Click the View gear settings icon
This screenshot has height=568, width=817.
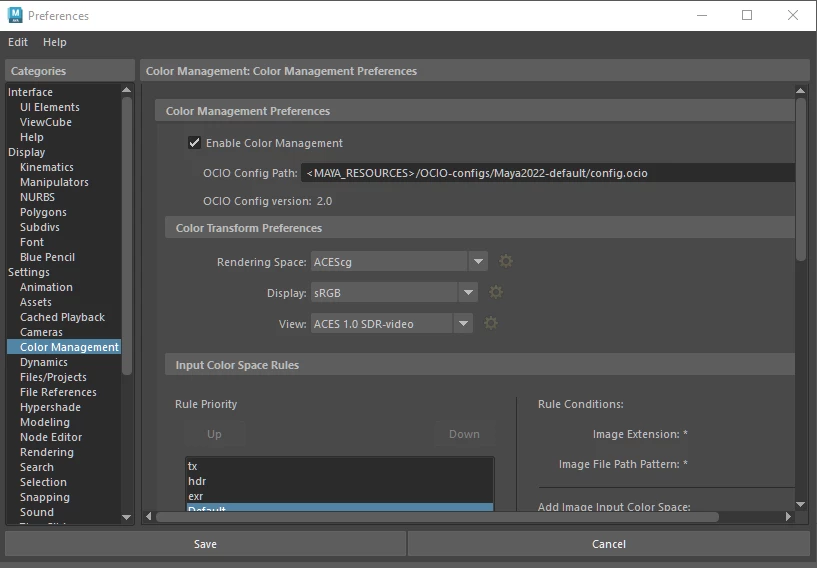[x=491, y=323]
